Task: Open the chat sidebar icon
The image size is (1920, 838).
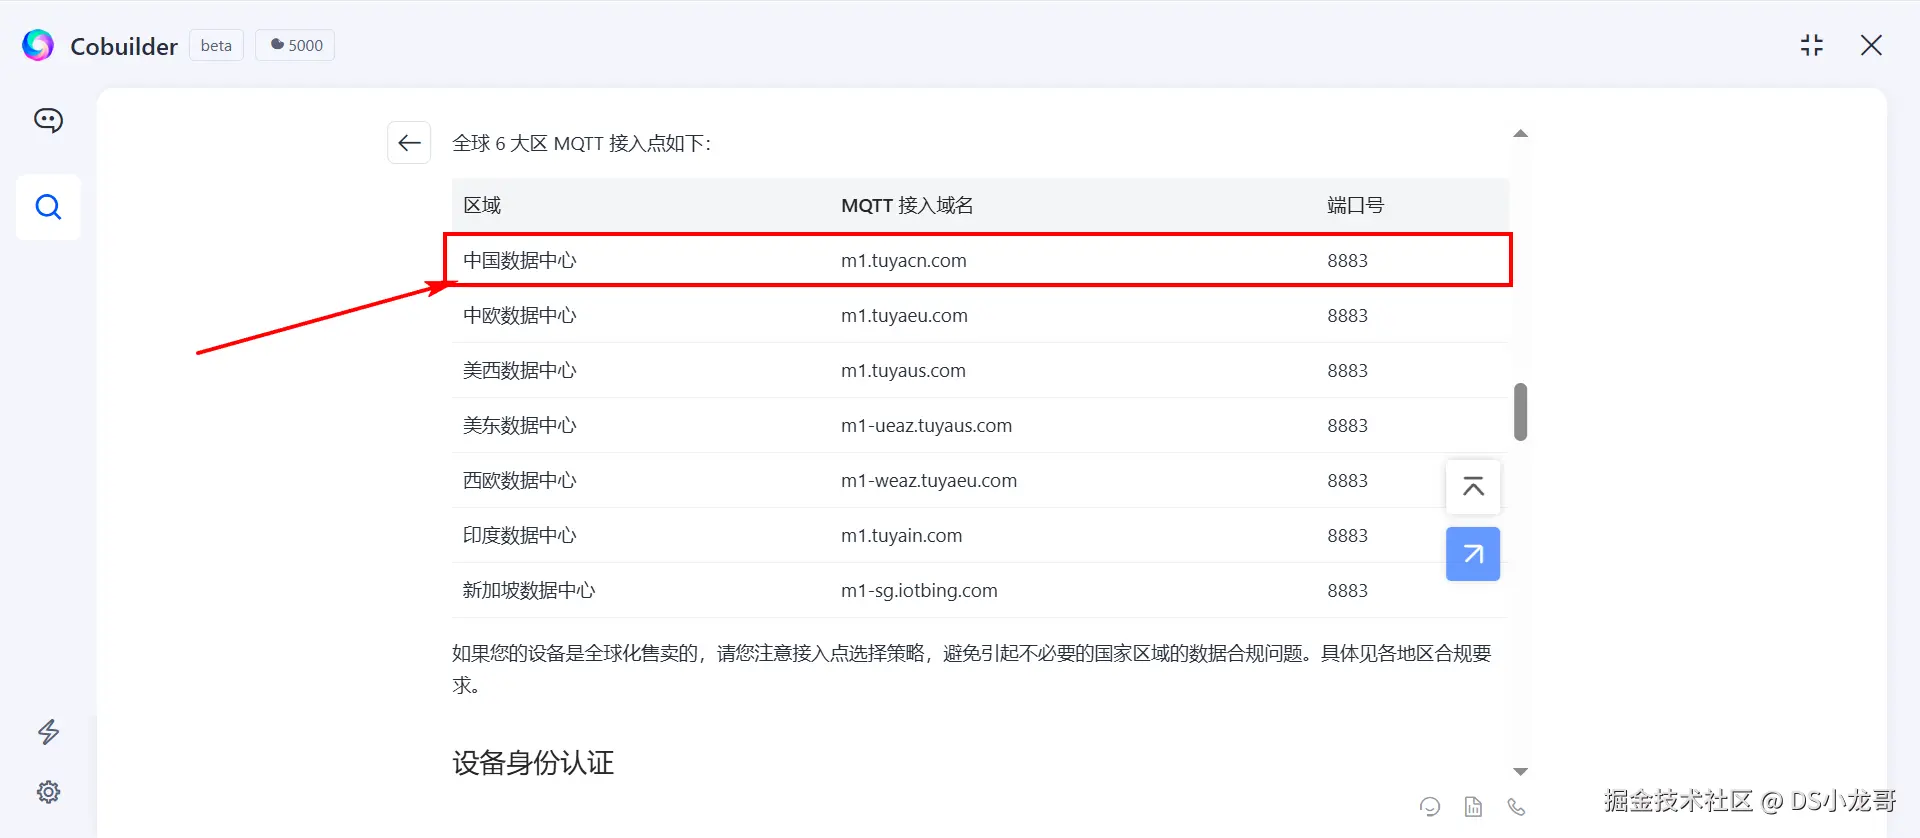Action: point(48,120)
